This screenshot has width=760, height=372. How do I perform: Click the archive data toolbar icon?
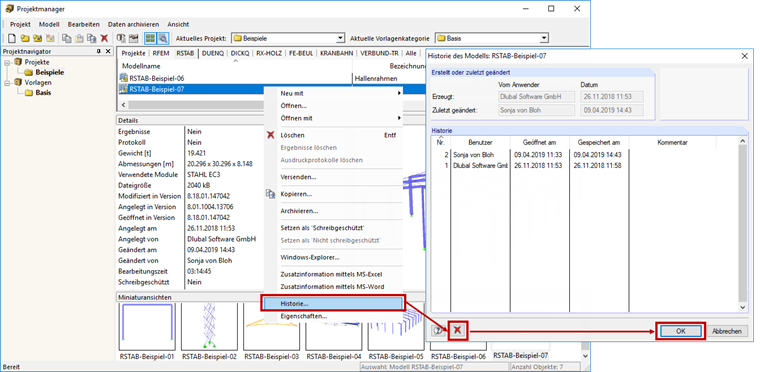coord(122,38)
